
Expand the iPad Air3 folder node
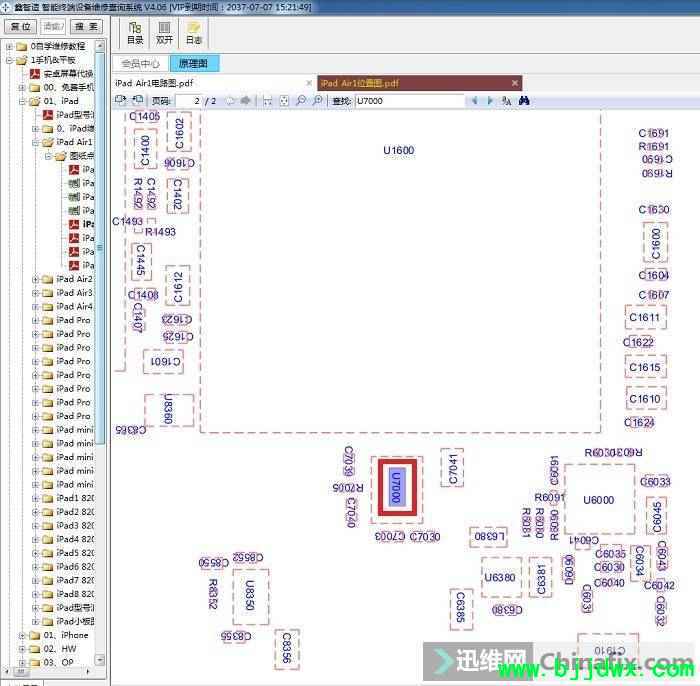point(35,293)
